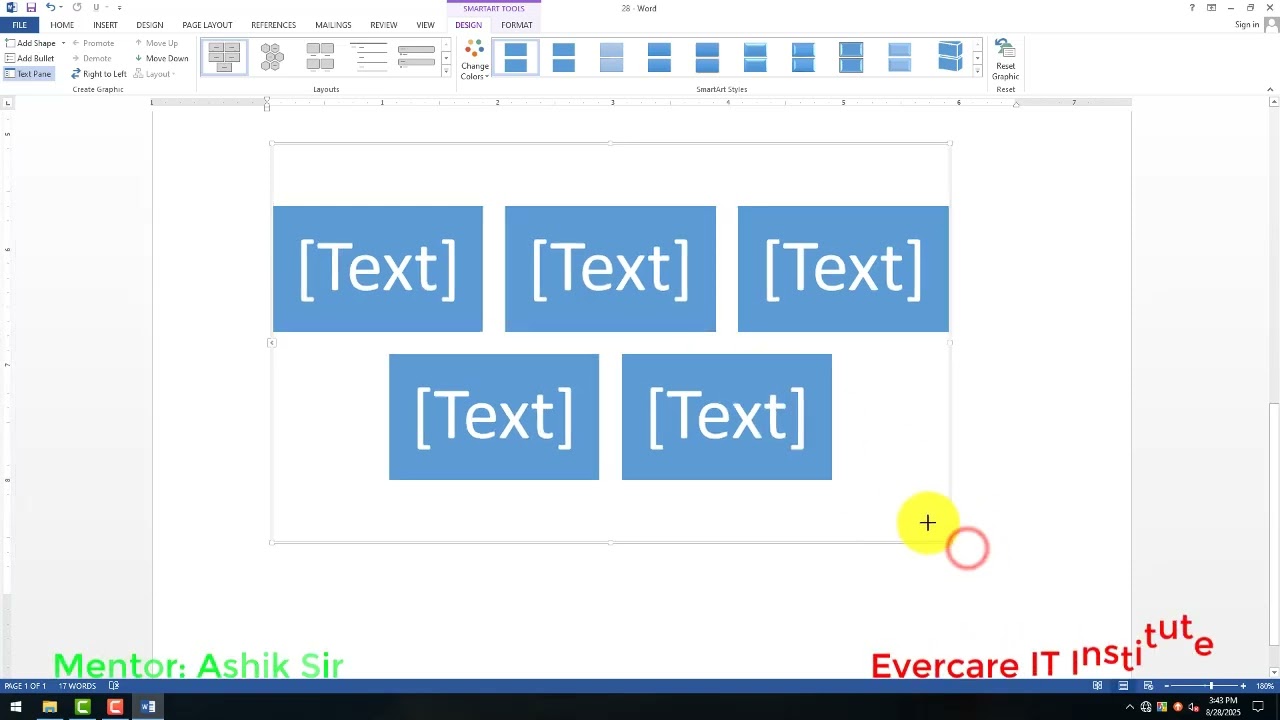Select the Basic Block List layout thumbnail
Image resolution: width=1280 pixels, height=720 pixels.
pos(224,57)
